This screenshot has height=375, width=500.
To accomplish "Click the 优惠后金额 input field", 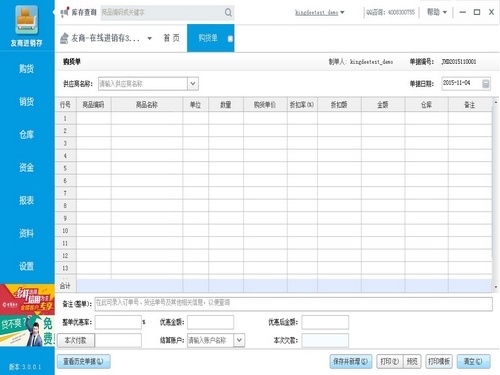I will pyautogui.click(x=325, y=322).
